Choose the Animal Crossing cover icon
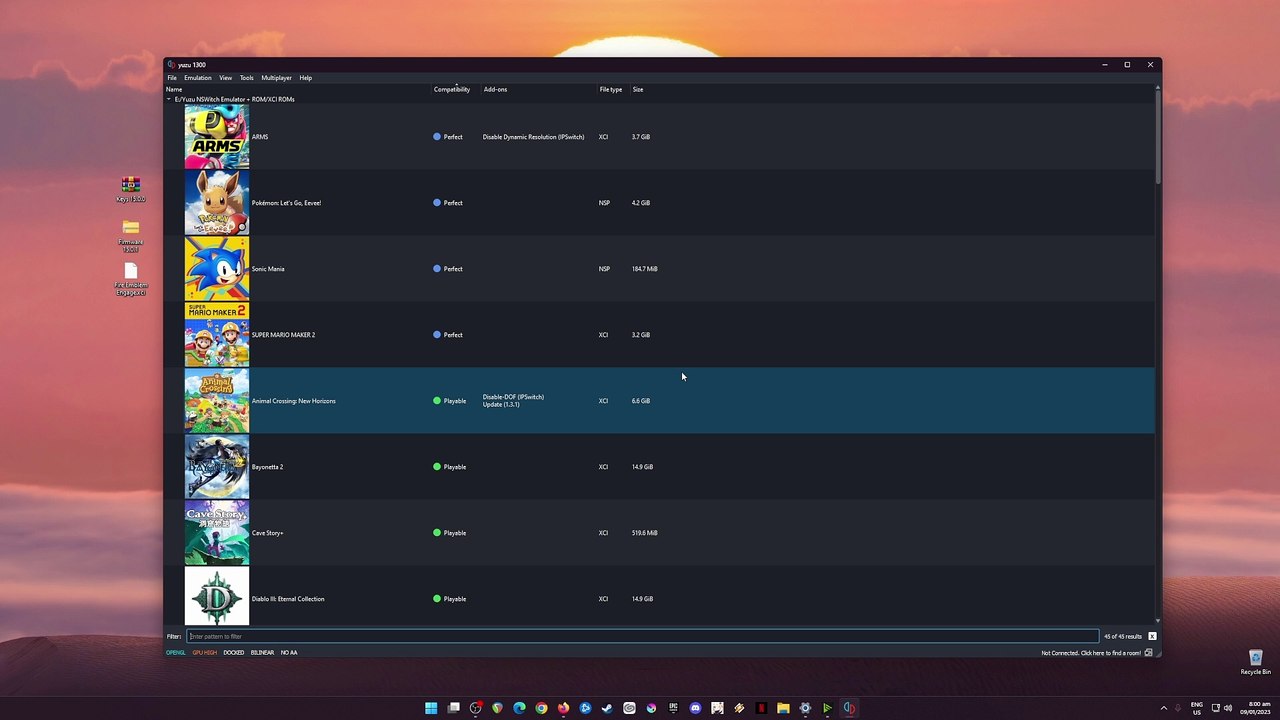Screen dimensions: 1280x720 (x=217, y=401)
